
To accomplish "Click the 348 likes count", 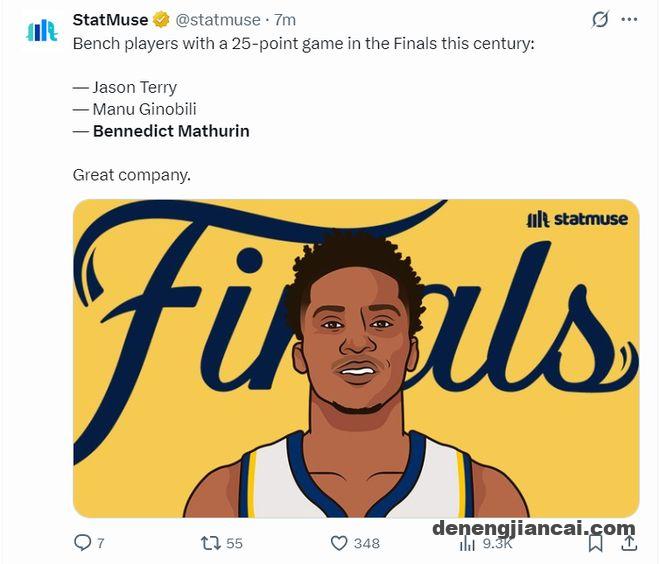I will (x=367, y=544).
